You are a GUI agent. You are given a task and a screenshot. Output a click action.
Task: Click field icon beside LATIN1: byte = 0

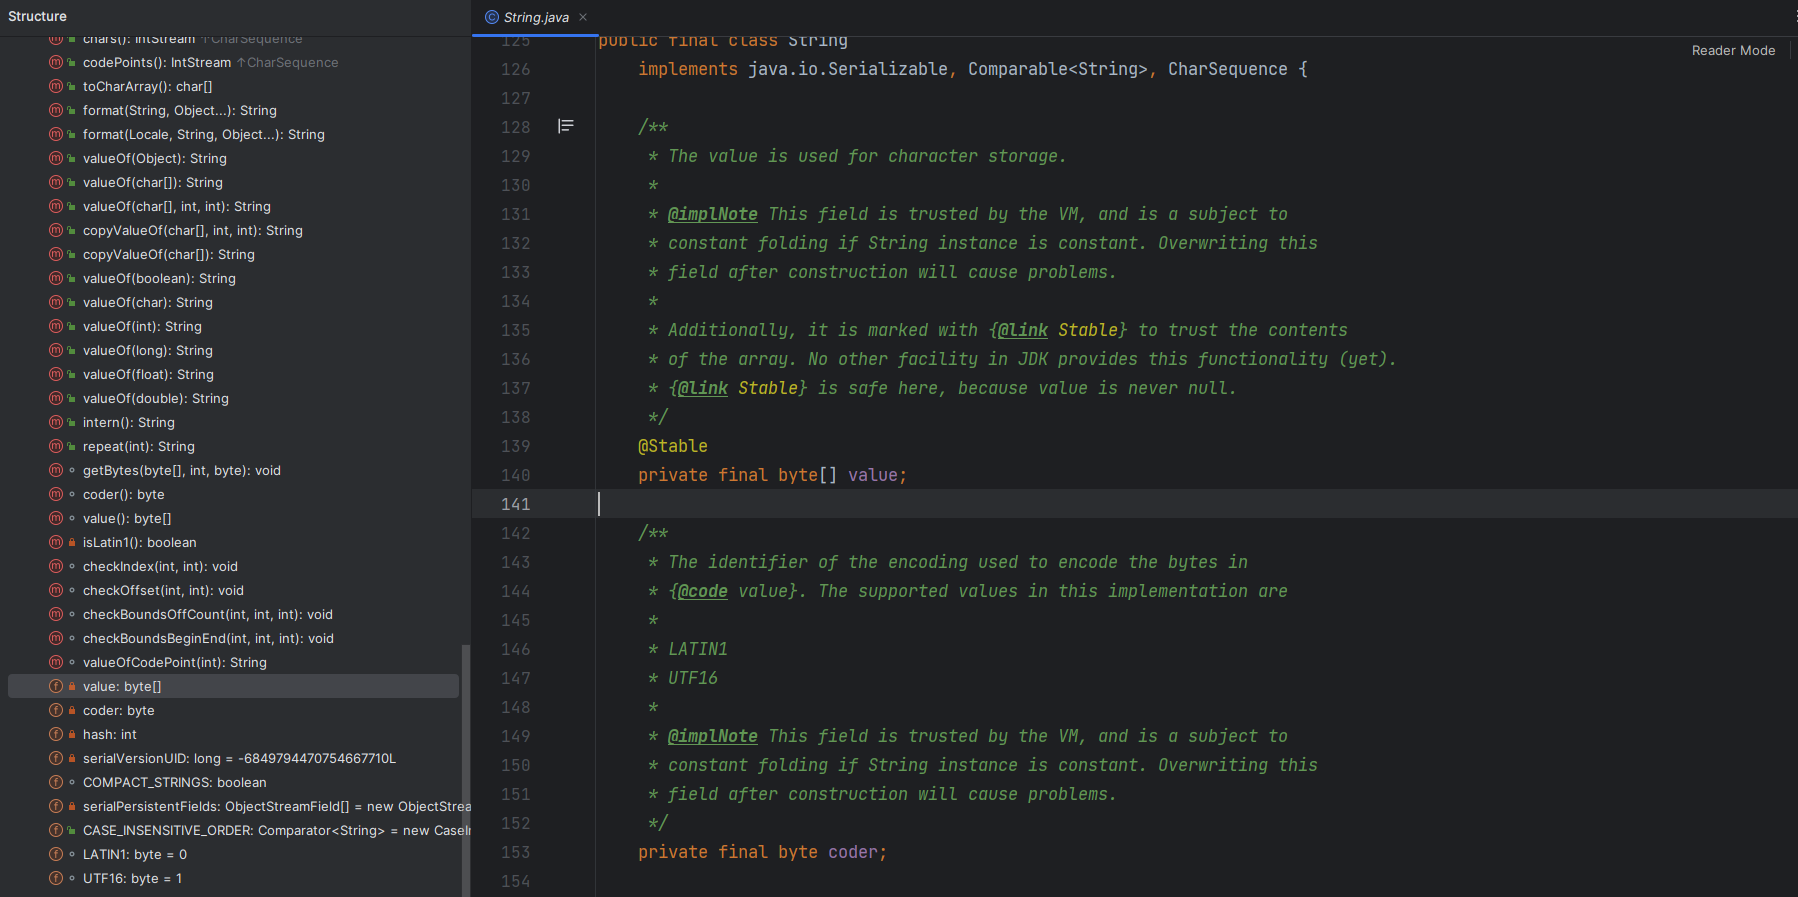(56, 854)
